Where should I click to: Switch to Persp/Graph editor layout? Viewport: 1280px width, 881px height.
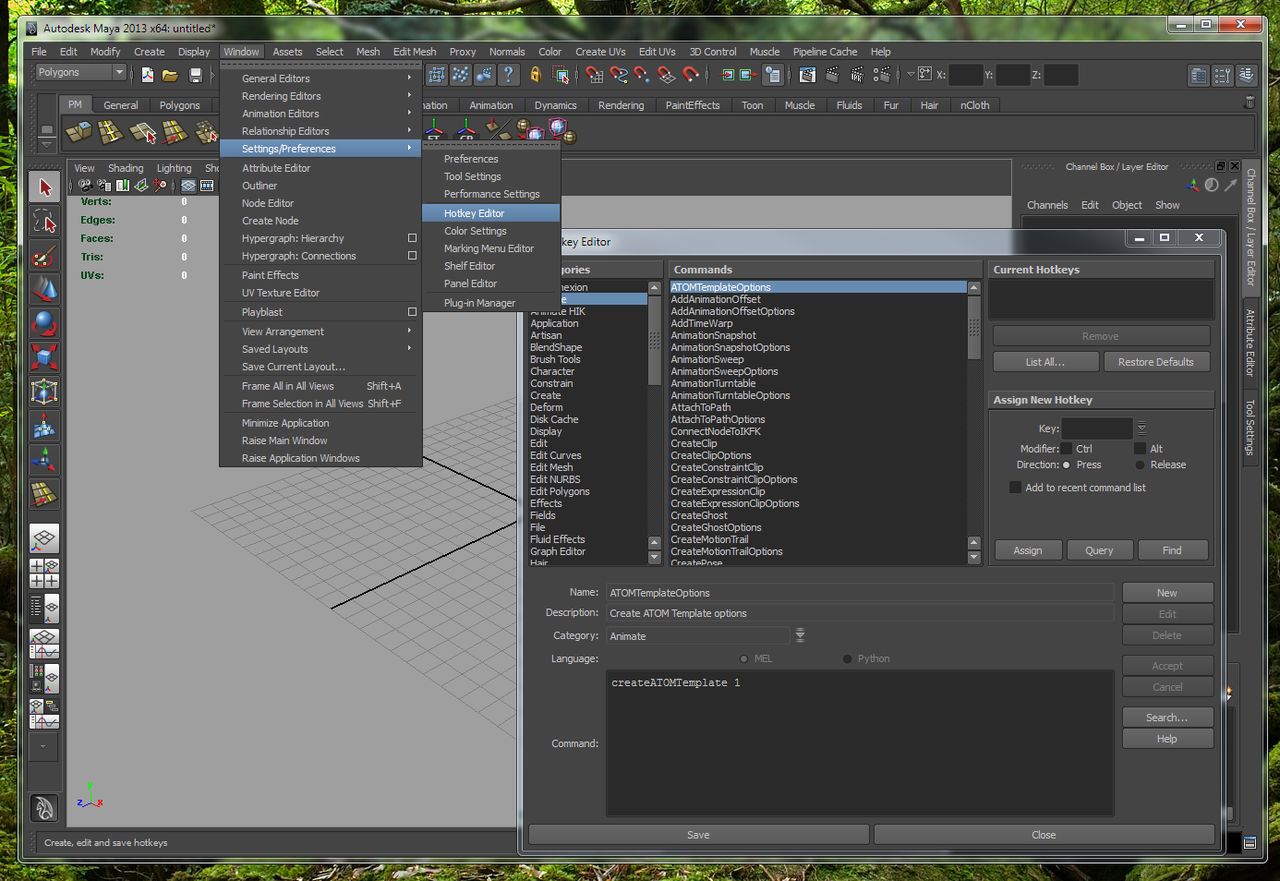point(44,642)
